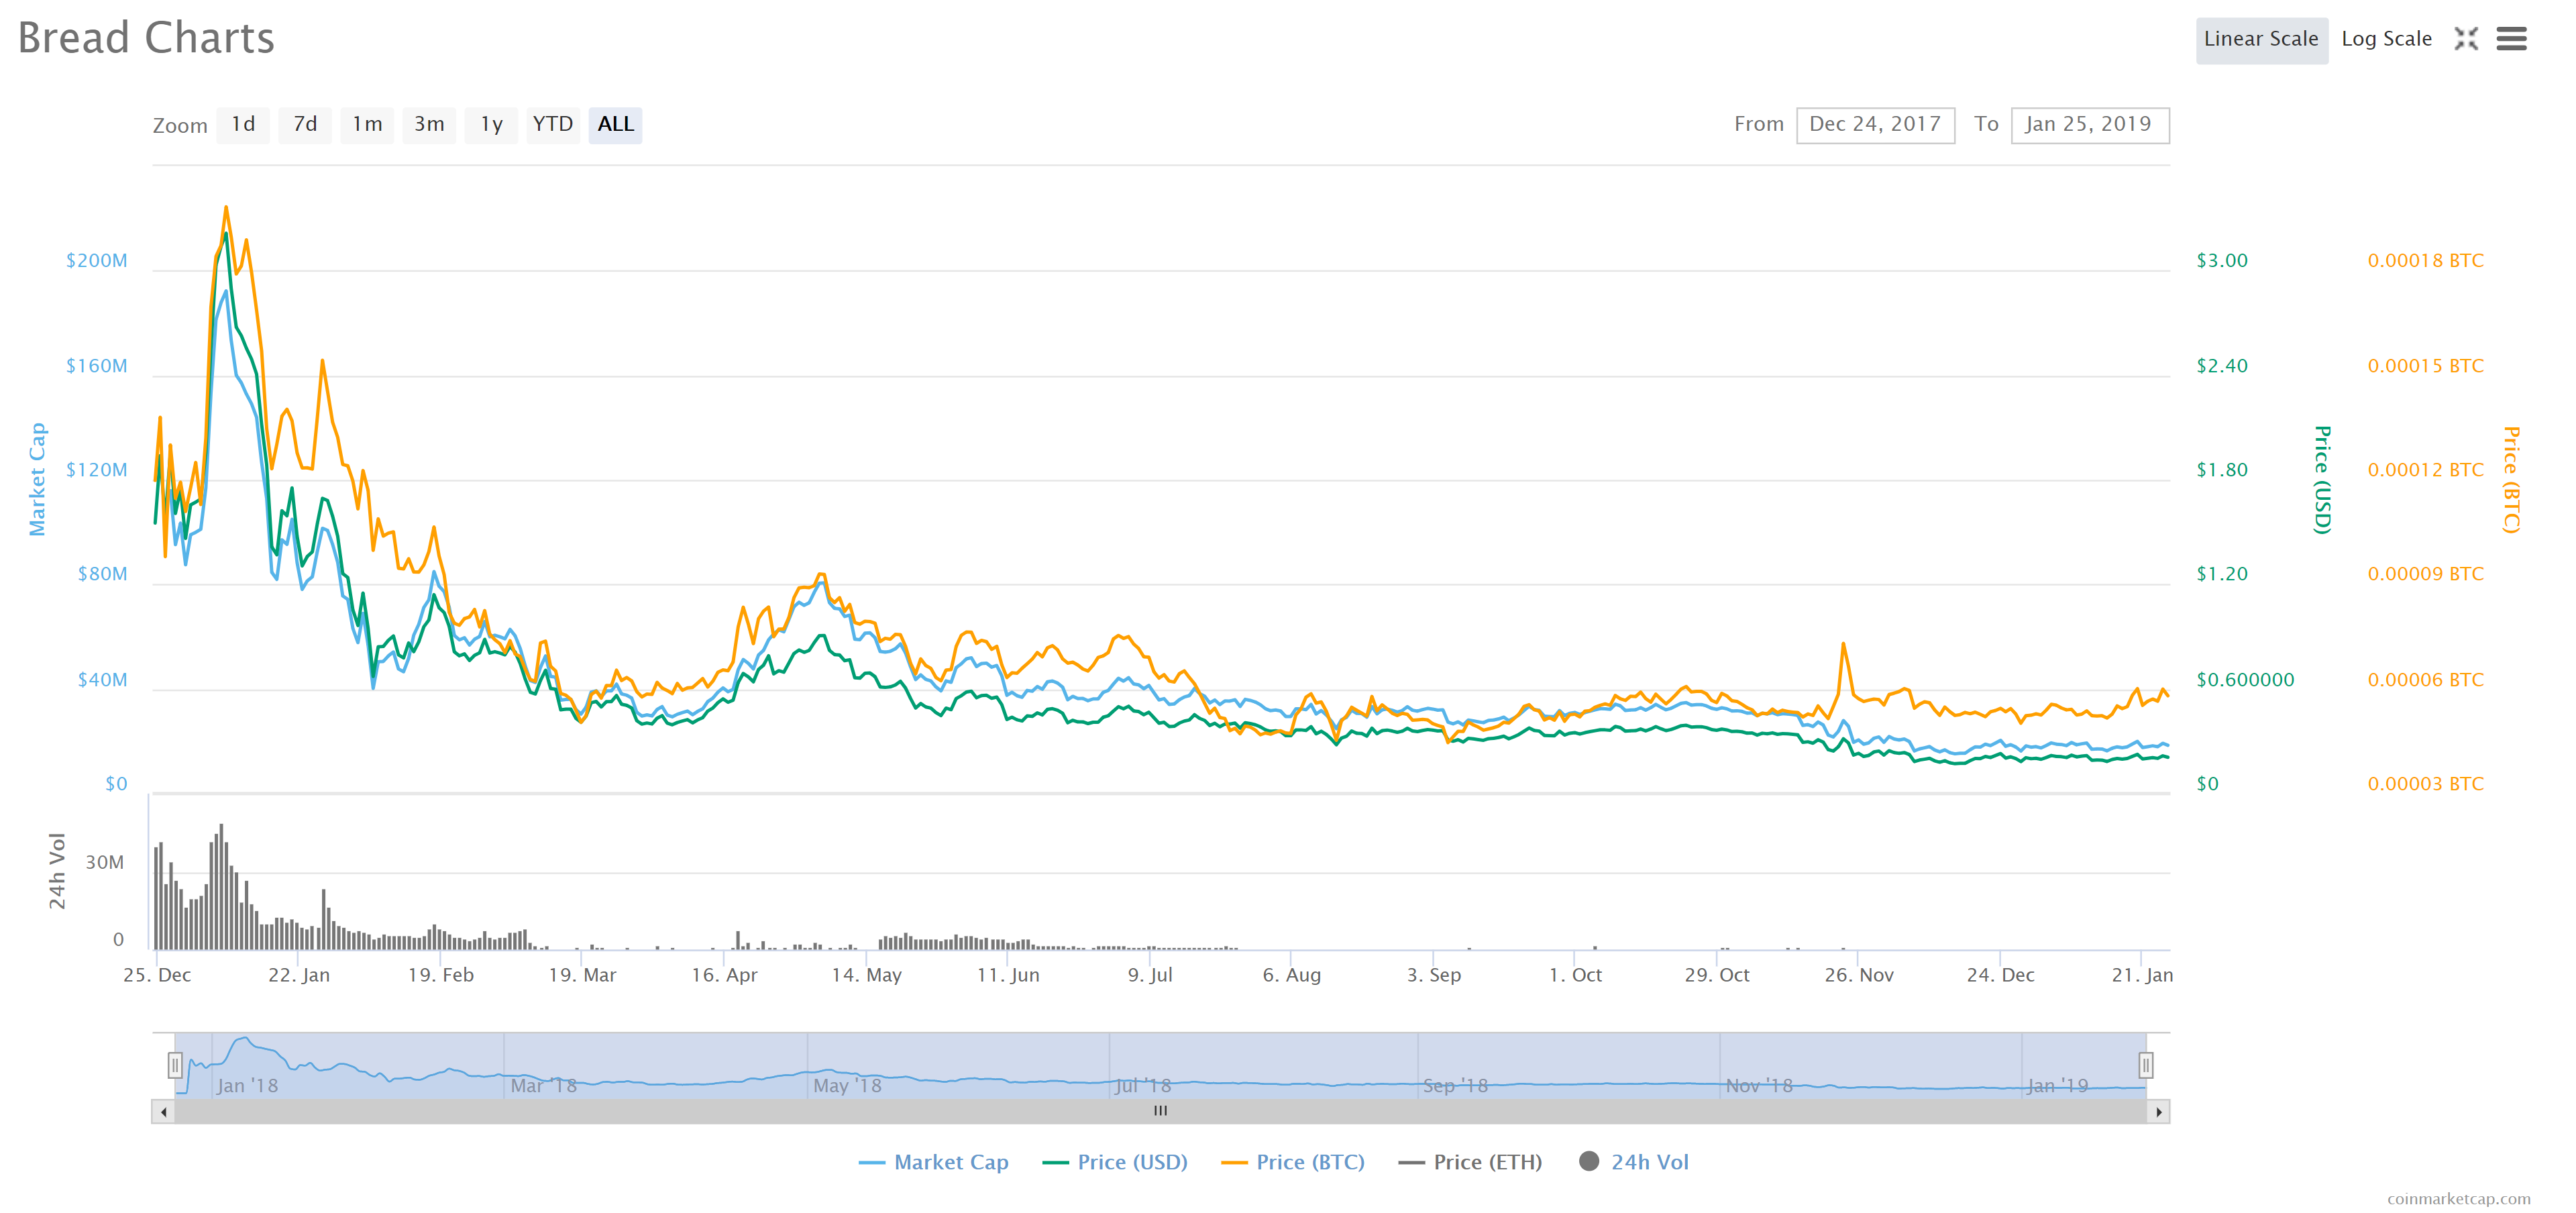Switch chart to Log Scale
This screenshot has width=2576, height=1213.
point(2387,39)
